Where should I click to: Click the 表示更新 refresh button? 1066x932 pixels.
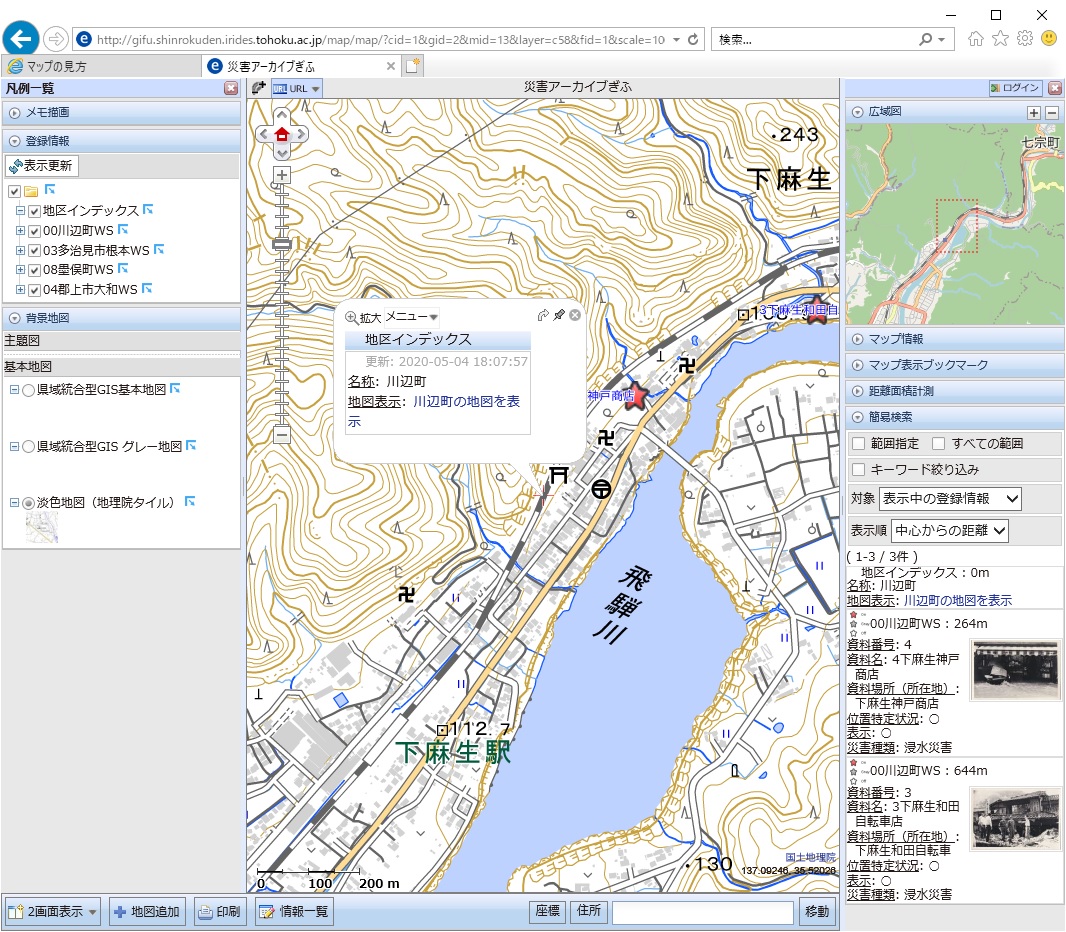point(41,166)
